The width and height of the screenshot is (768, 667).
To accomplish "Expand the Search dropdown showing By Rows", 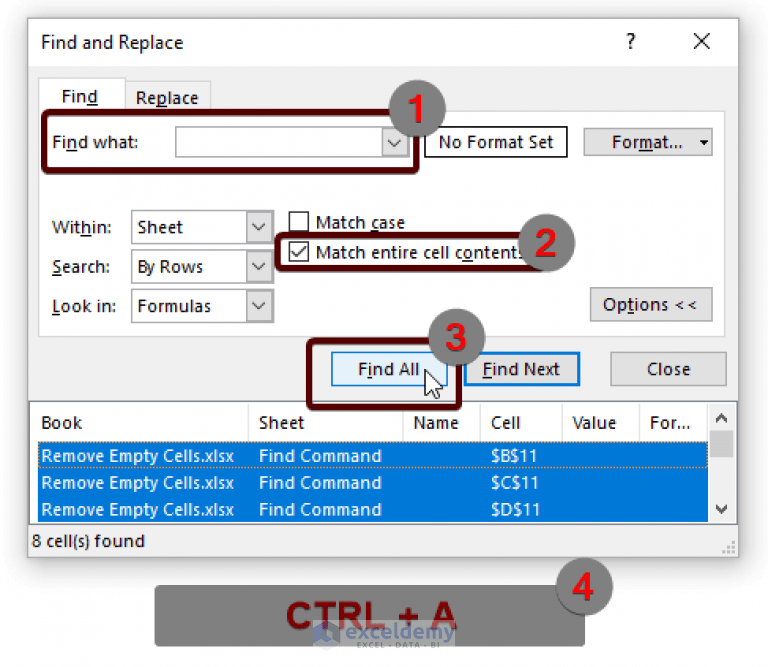I will point(259,266).
